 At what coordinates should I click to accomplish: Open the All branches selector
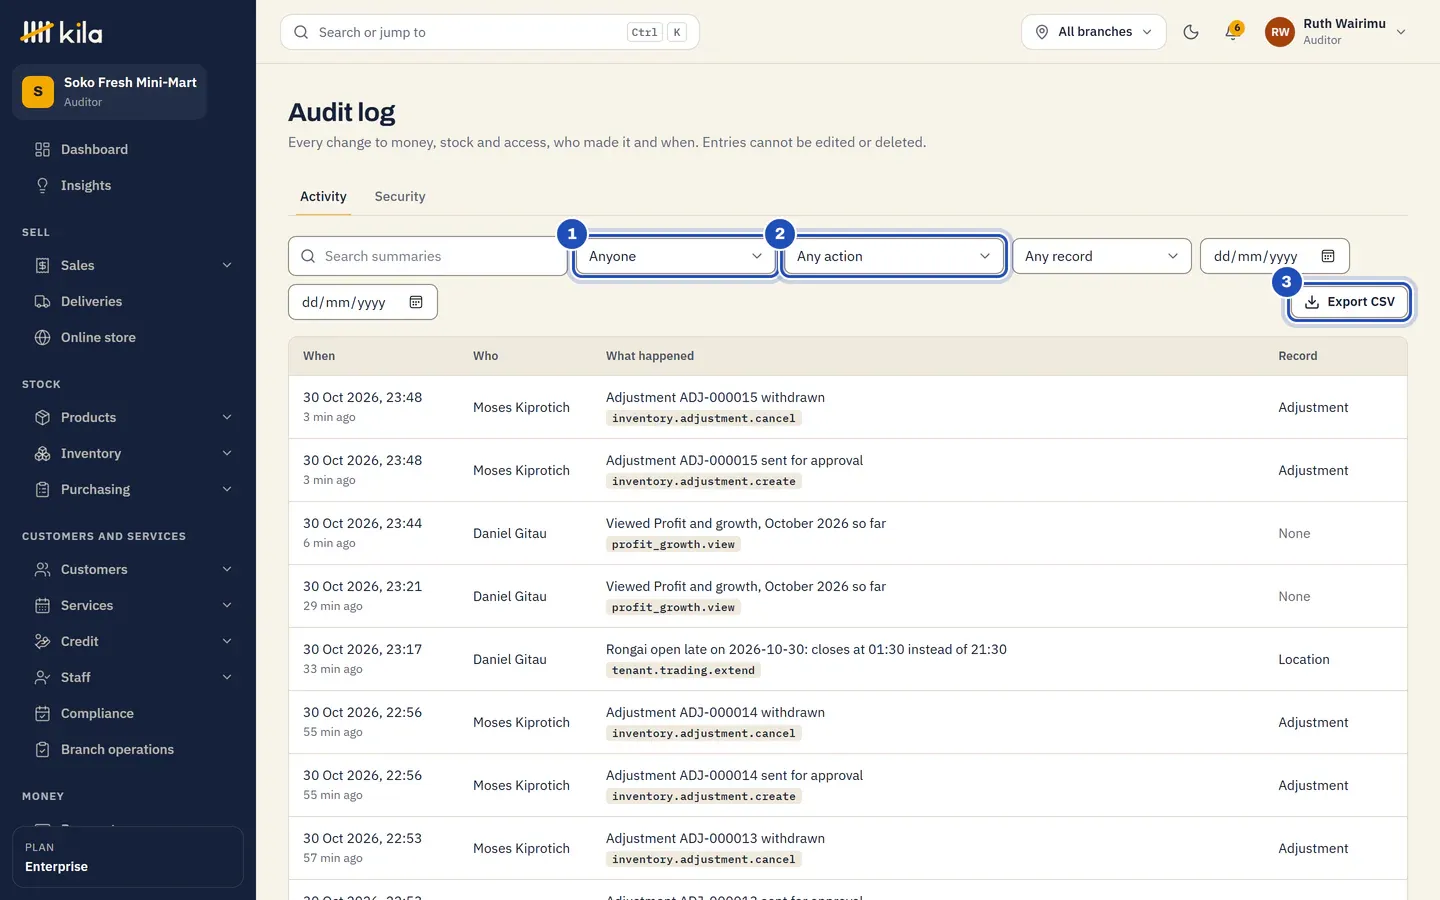[1094, 32]
